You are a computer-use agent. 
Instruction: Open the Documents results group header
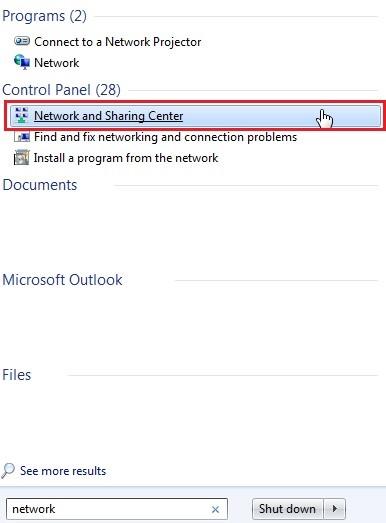click(x=40, y=185)
